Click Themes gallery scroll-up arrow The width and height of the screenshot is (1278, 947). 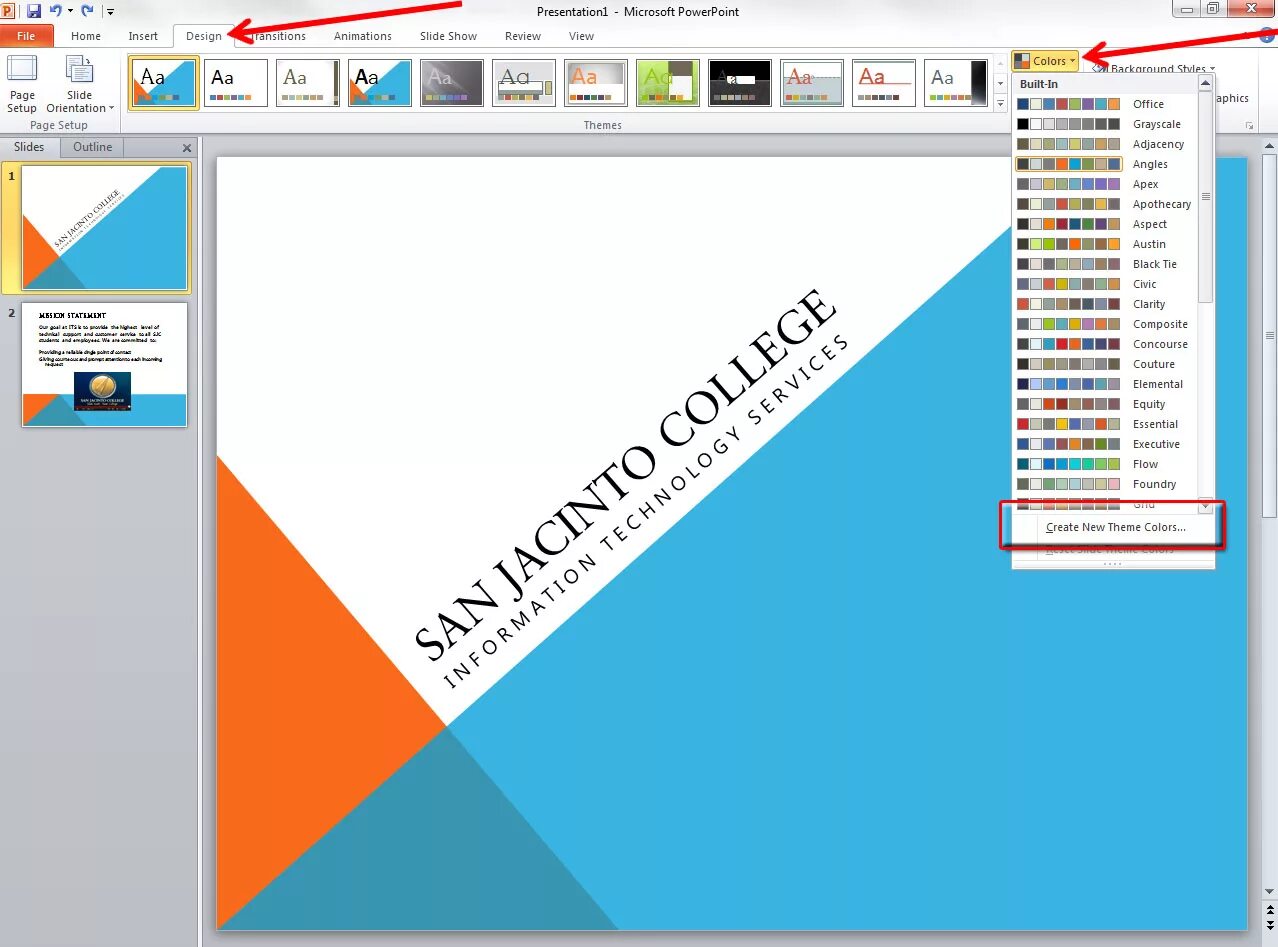[x=1000, y=65]
